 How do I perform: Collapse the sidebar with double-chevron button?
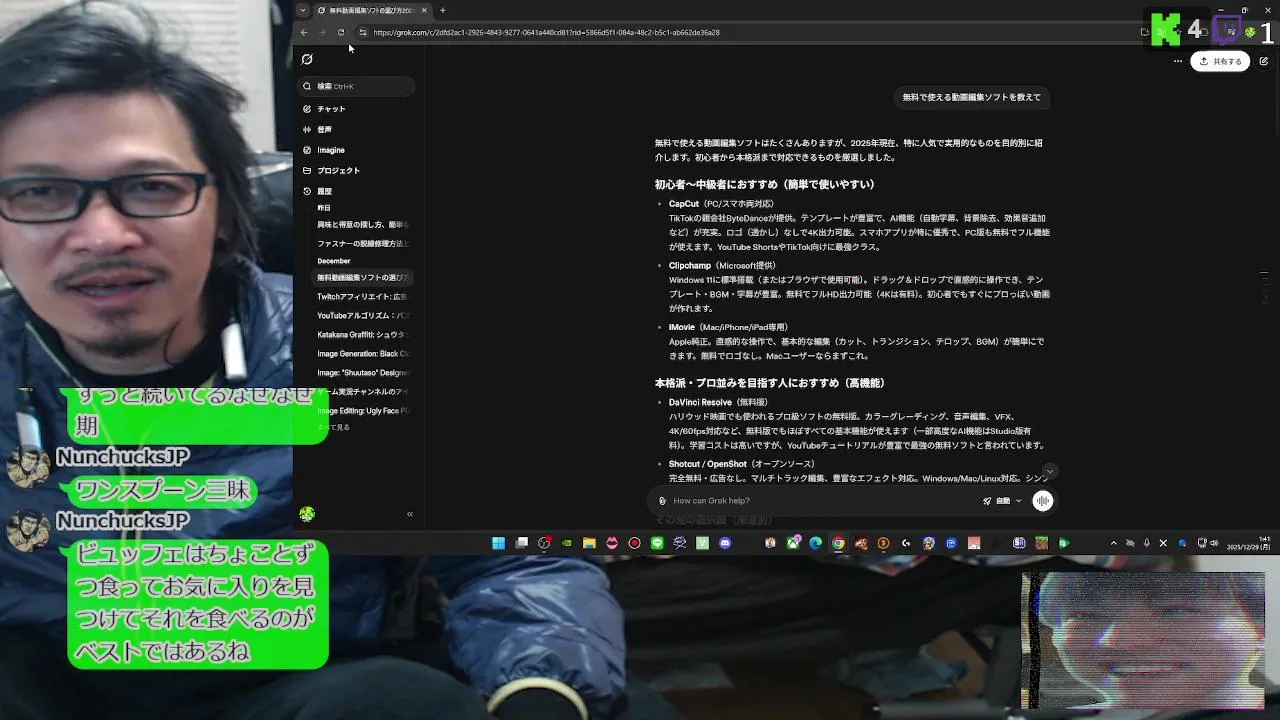[x=409, y=514]
